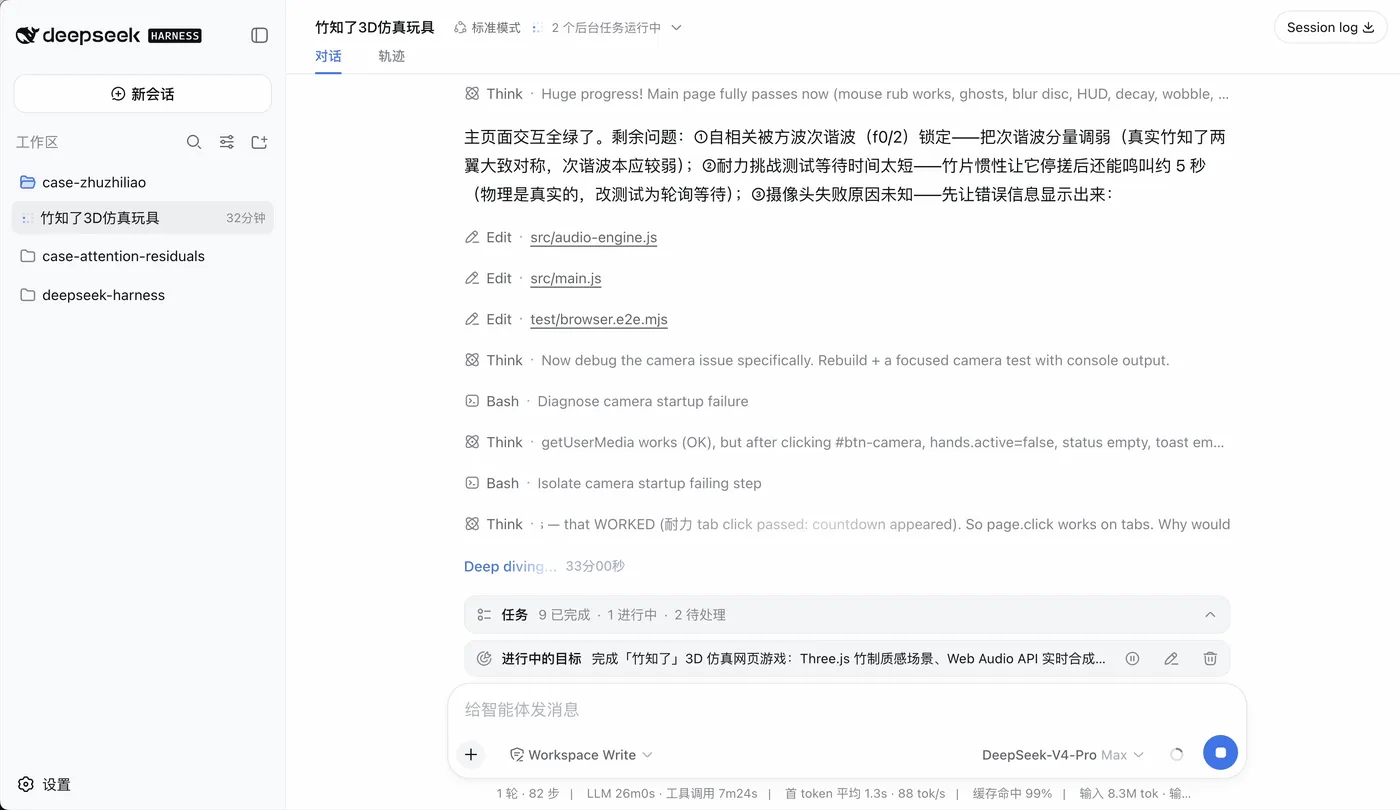Open the src/audio-engine.js file link
The width and height of the screenshot is (1400, 810).
[593, 237]
